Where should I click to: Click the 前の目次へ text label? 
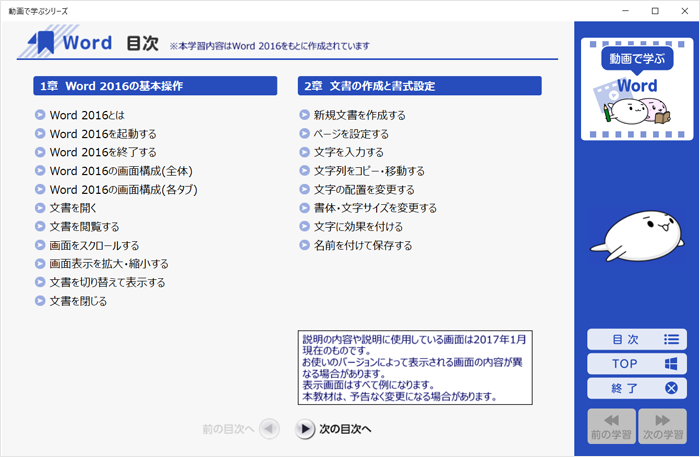pos(228,429)
